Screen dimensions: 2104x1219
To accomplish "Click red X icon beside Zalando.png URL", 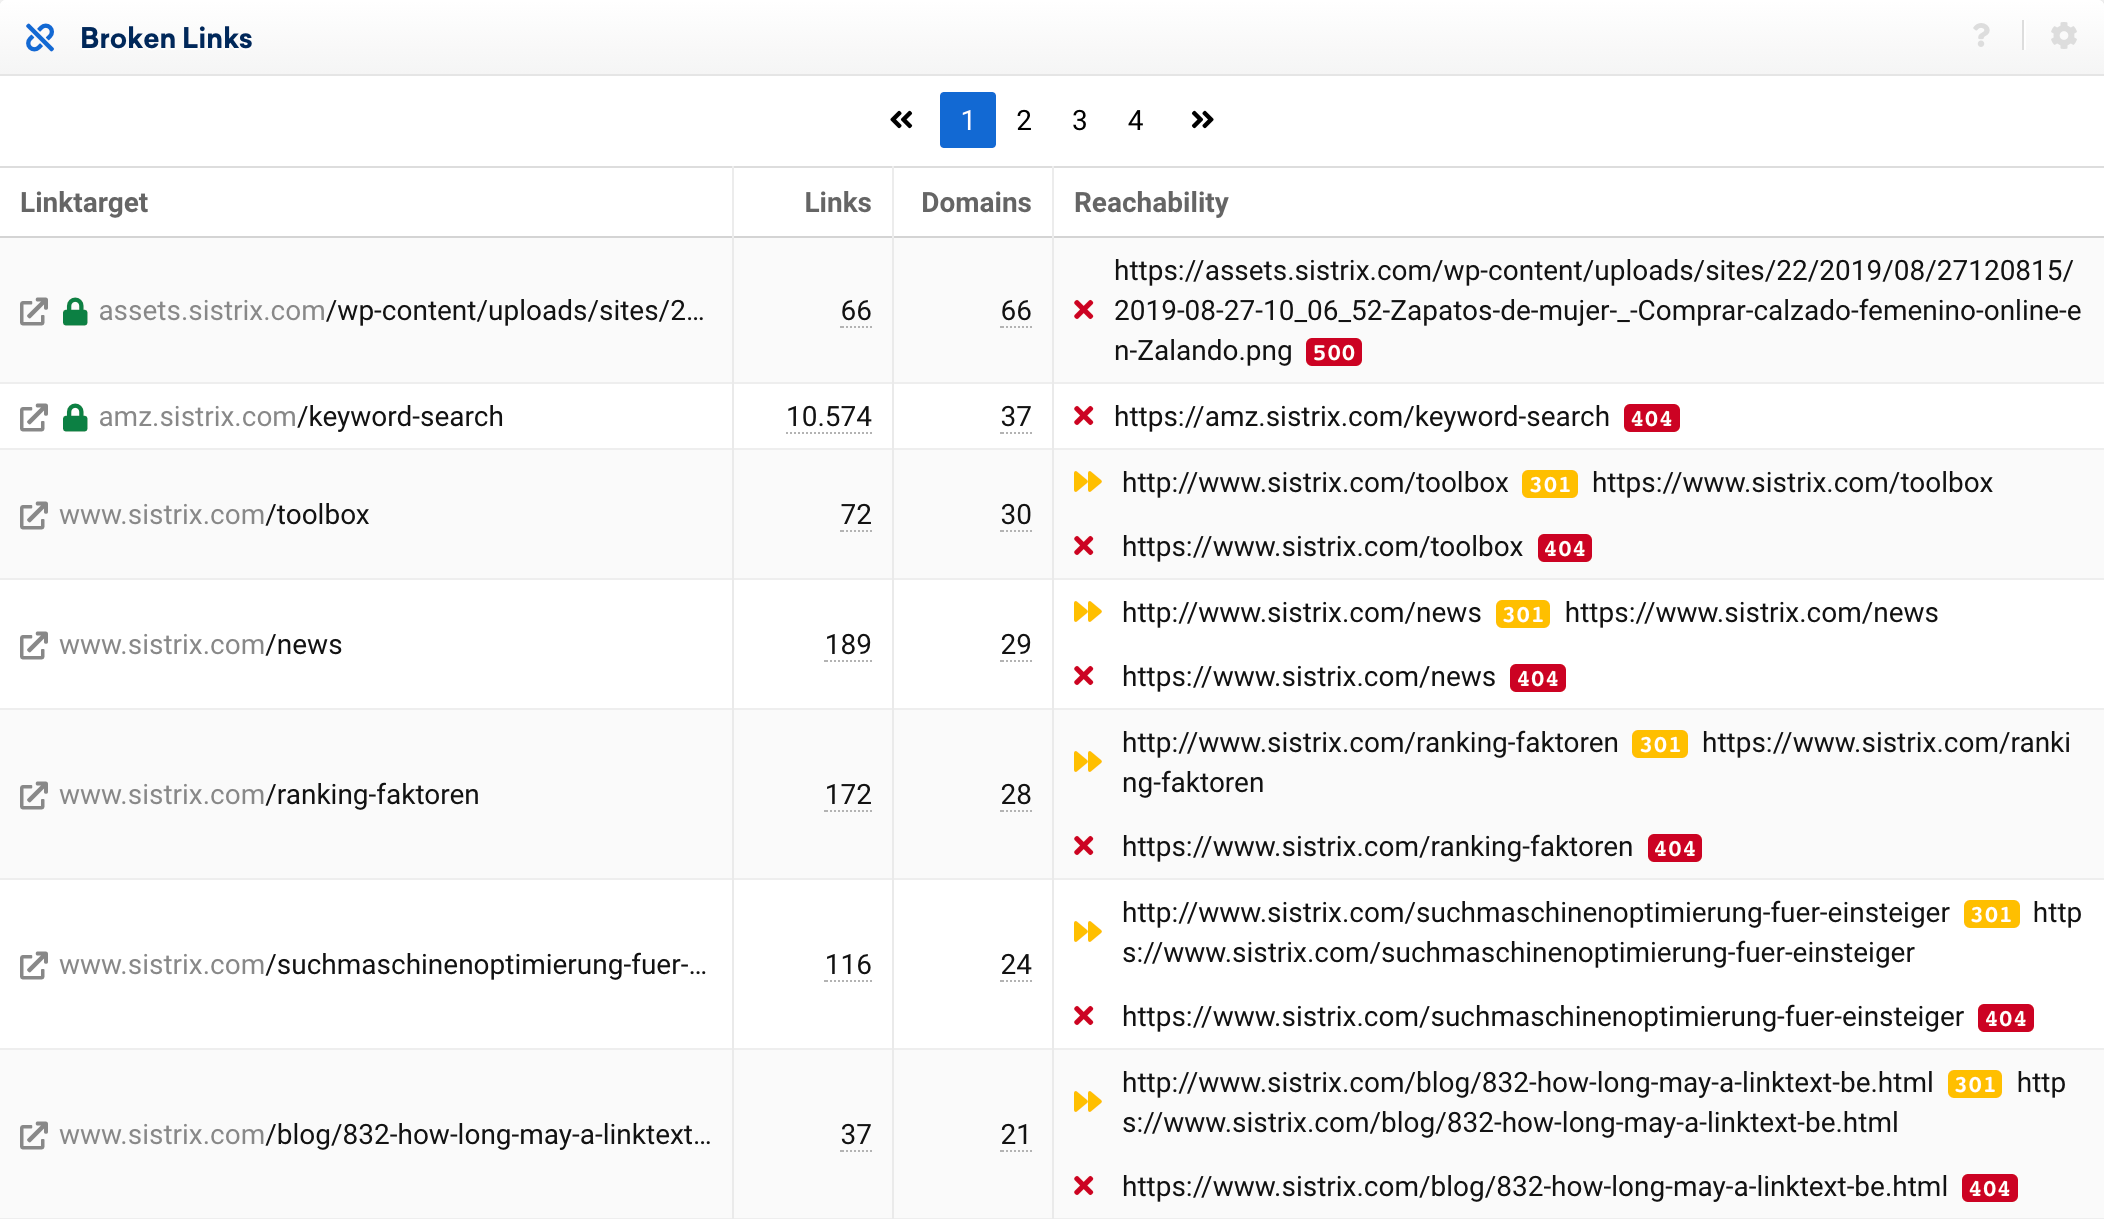I will click(1084, 310).
